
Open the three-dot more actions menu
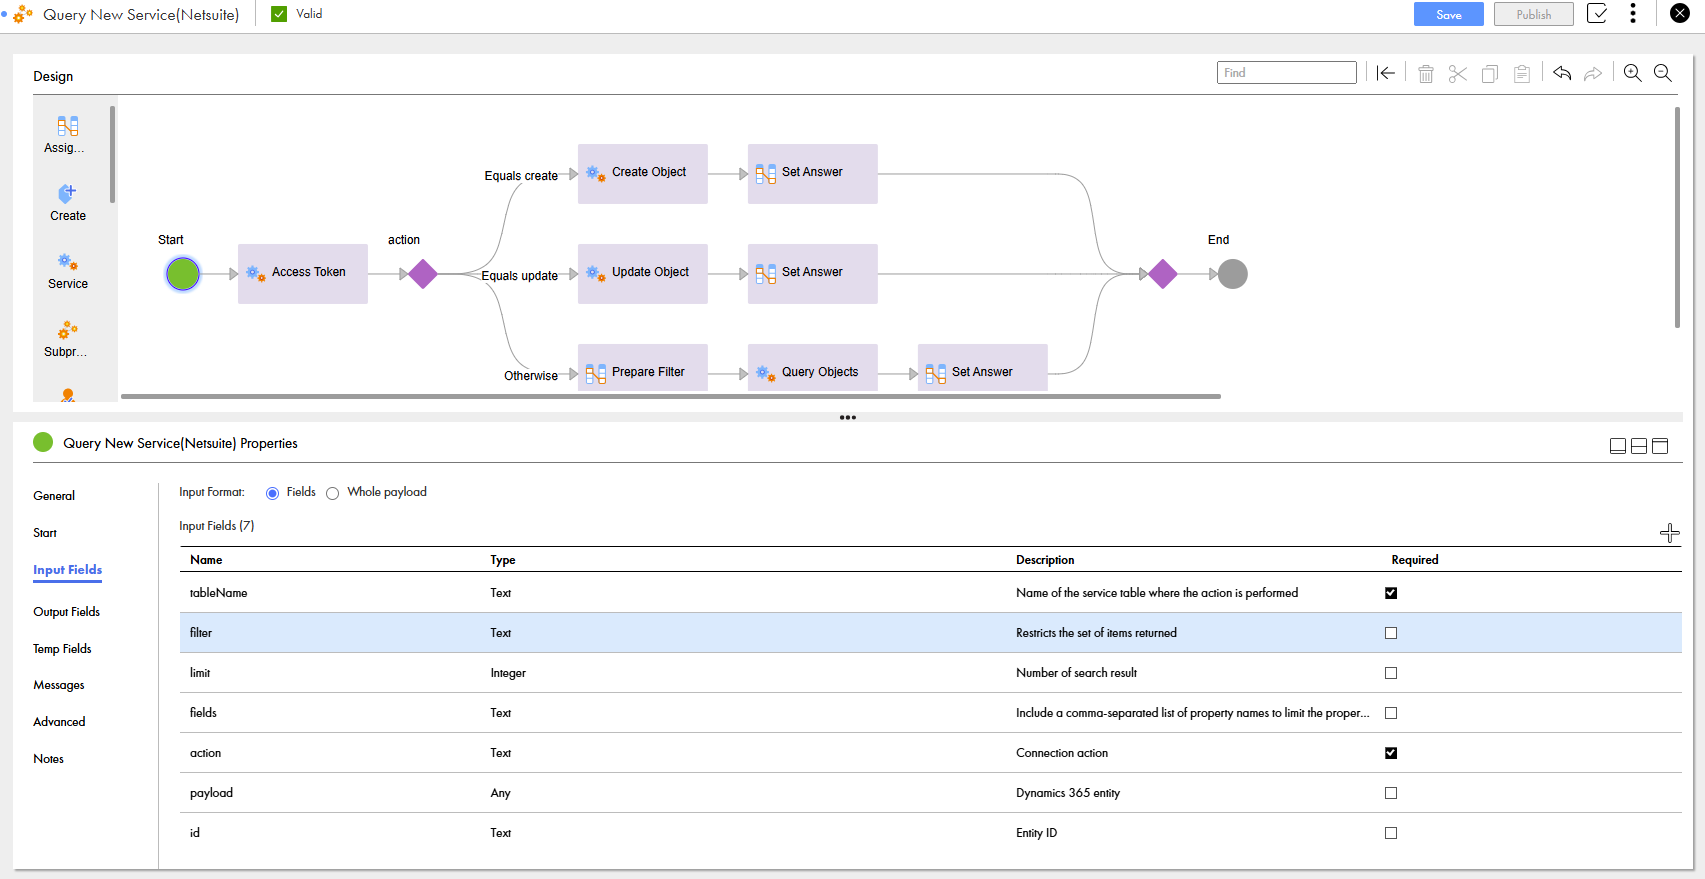1633,13
